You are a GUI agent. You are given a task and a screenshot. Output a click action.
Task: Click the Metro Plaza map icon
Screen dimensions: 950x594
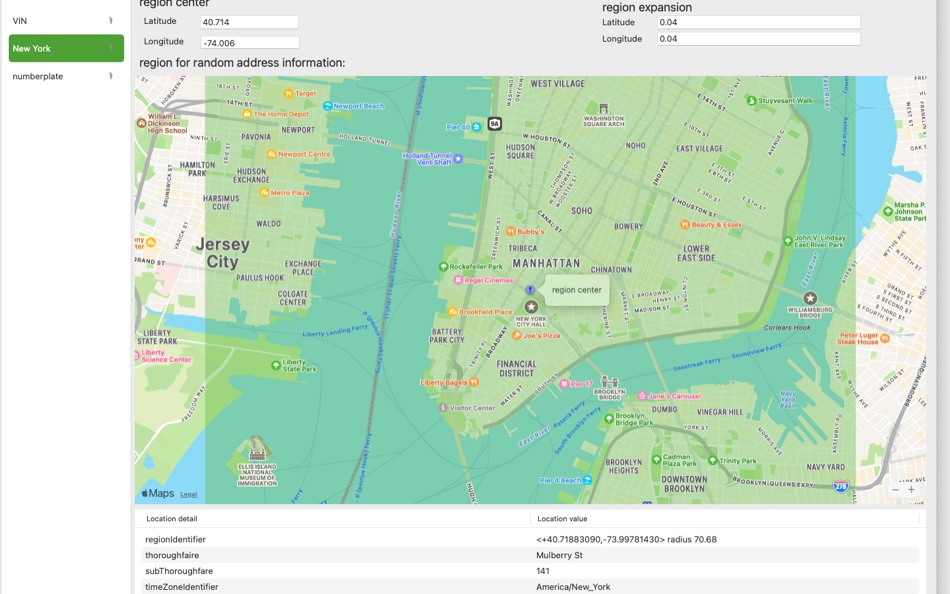click(x=264, y=193)
